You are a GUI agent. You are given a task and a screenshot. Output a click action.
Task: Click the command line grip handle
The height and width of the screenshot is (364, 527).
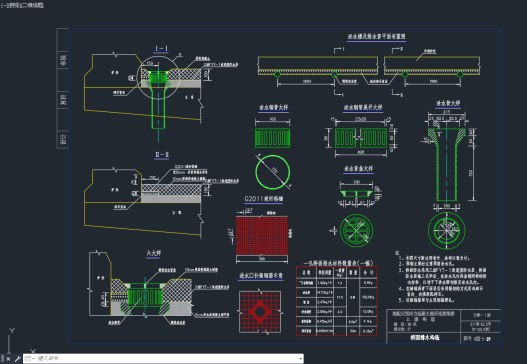[3, 359]
